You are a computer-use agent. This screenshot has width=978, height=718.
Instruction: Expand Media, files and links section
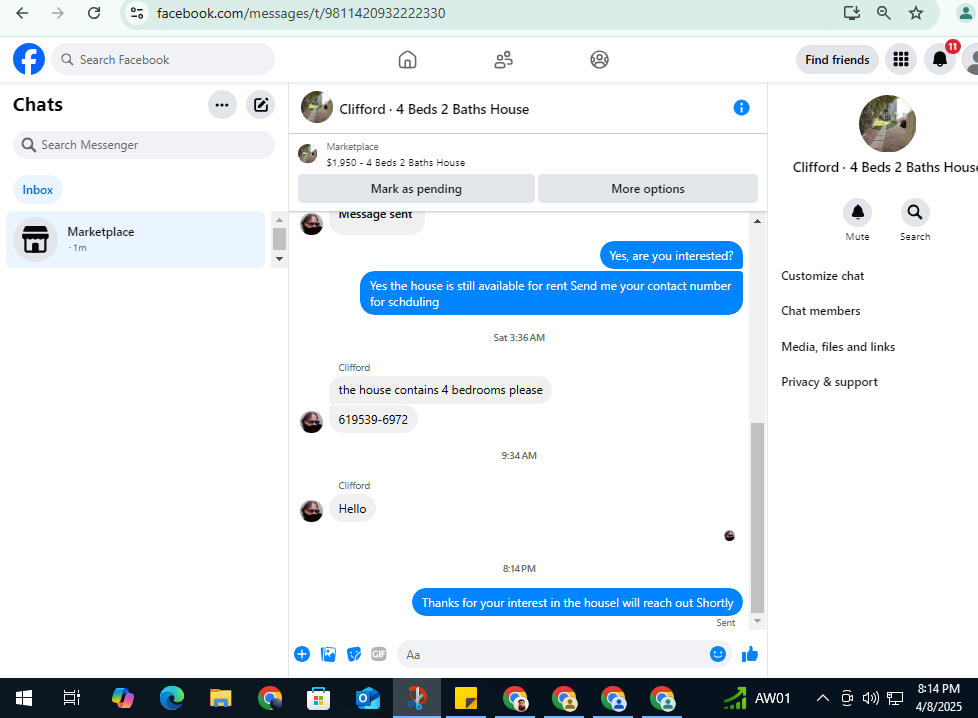(x=838, y=347)
